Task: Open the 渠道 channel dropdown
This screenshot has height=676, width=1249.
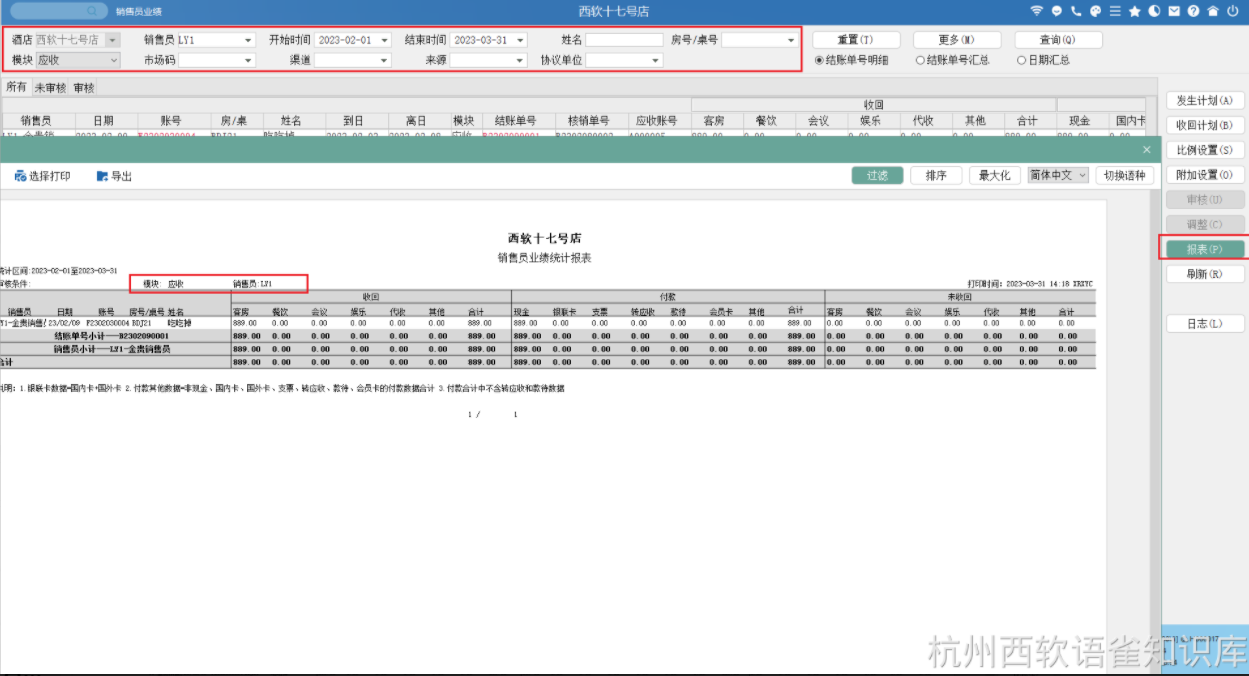Action: point(384,60)
